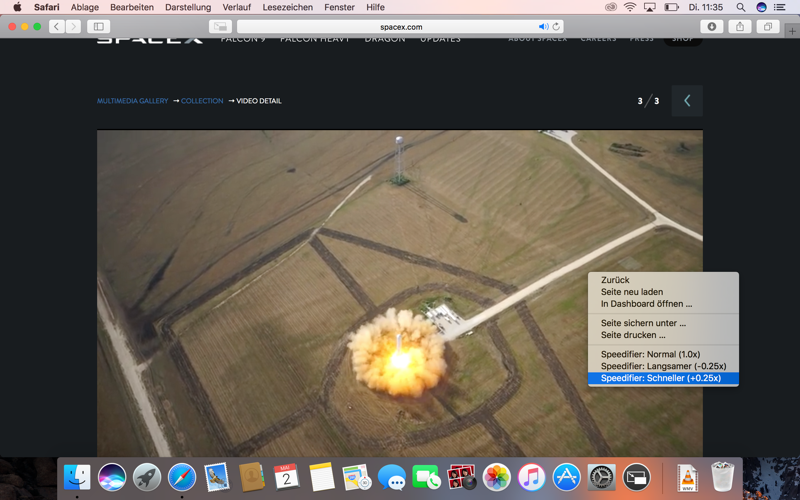
Task: Open iTunes music note in Dock
Action: pyautogui.click(x=532, y=478)
